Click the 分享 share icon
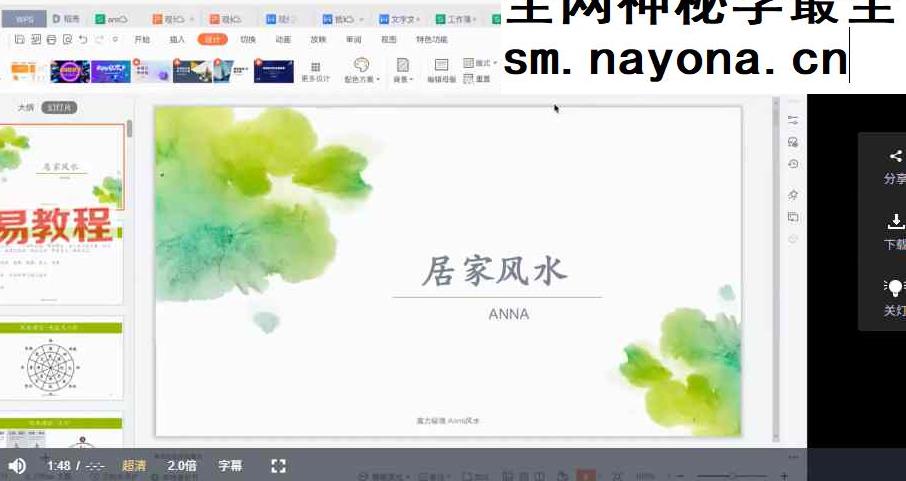Viewport: 906px width, 481px height. click(x=896, y=156)
